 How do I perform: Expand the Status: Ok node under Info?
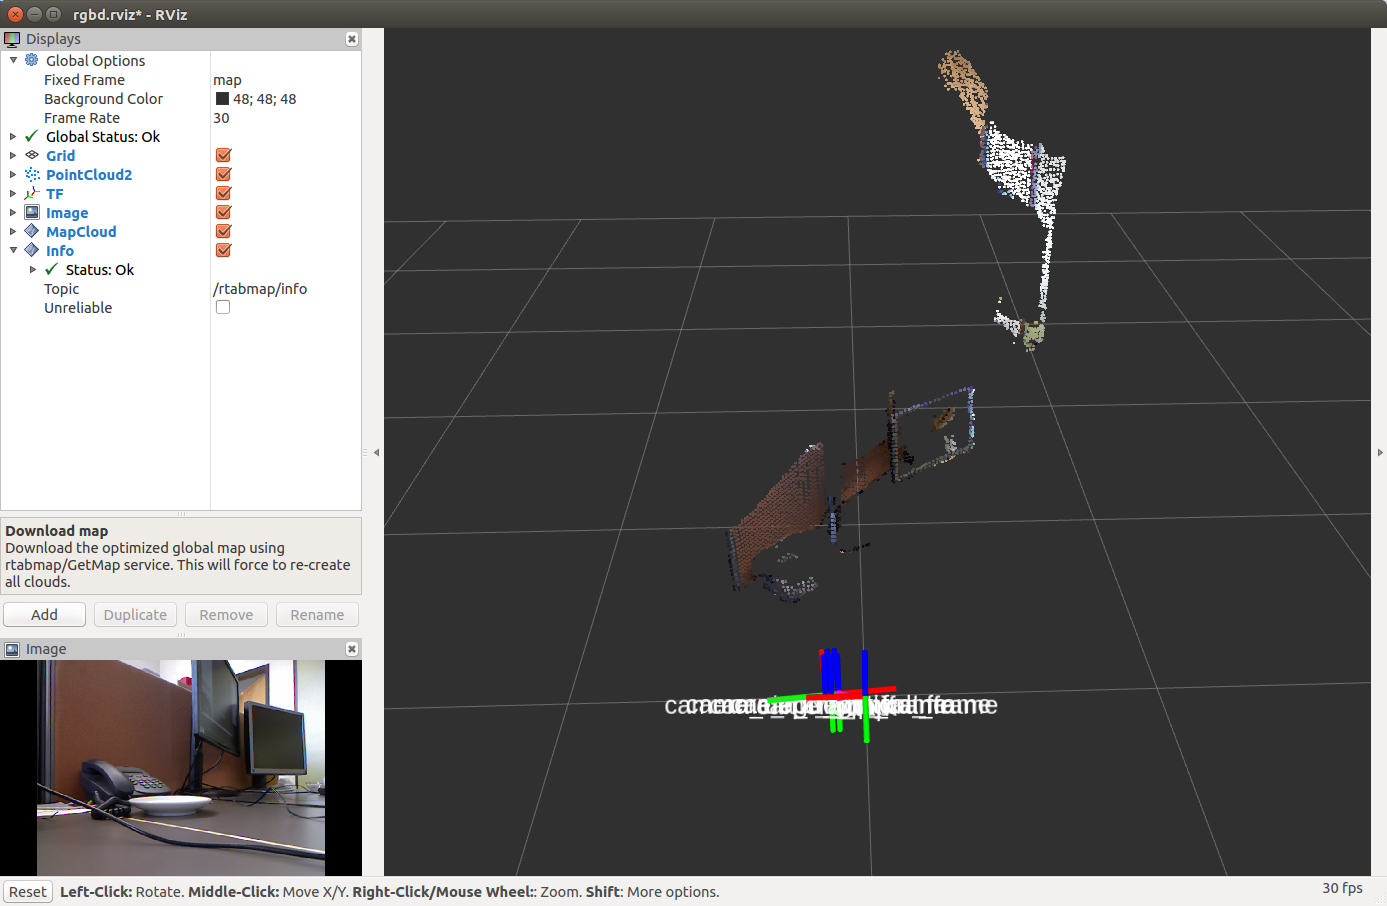(x=33, y=270)
